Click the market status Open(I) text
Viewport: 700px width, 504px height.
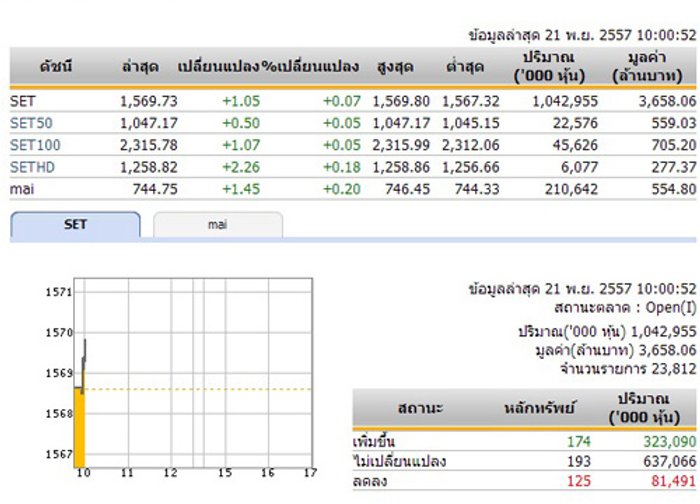(x=671, y=308)
